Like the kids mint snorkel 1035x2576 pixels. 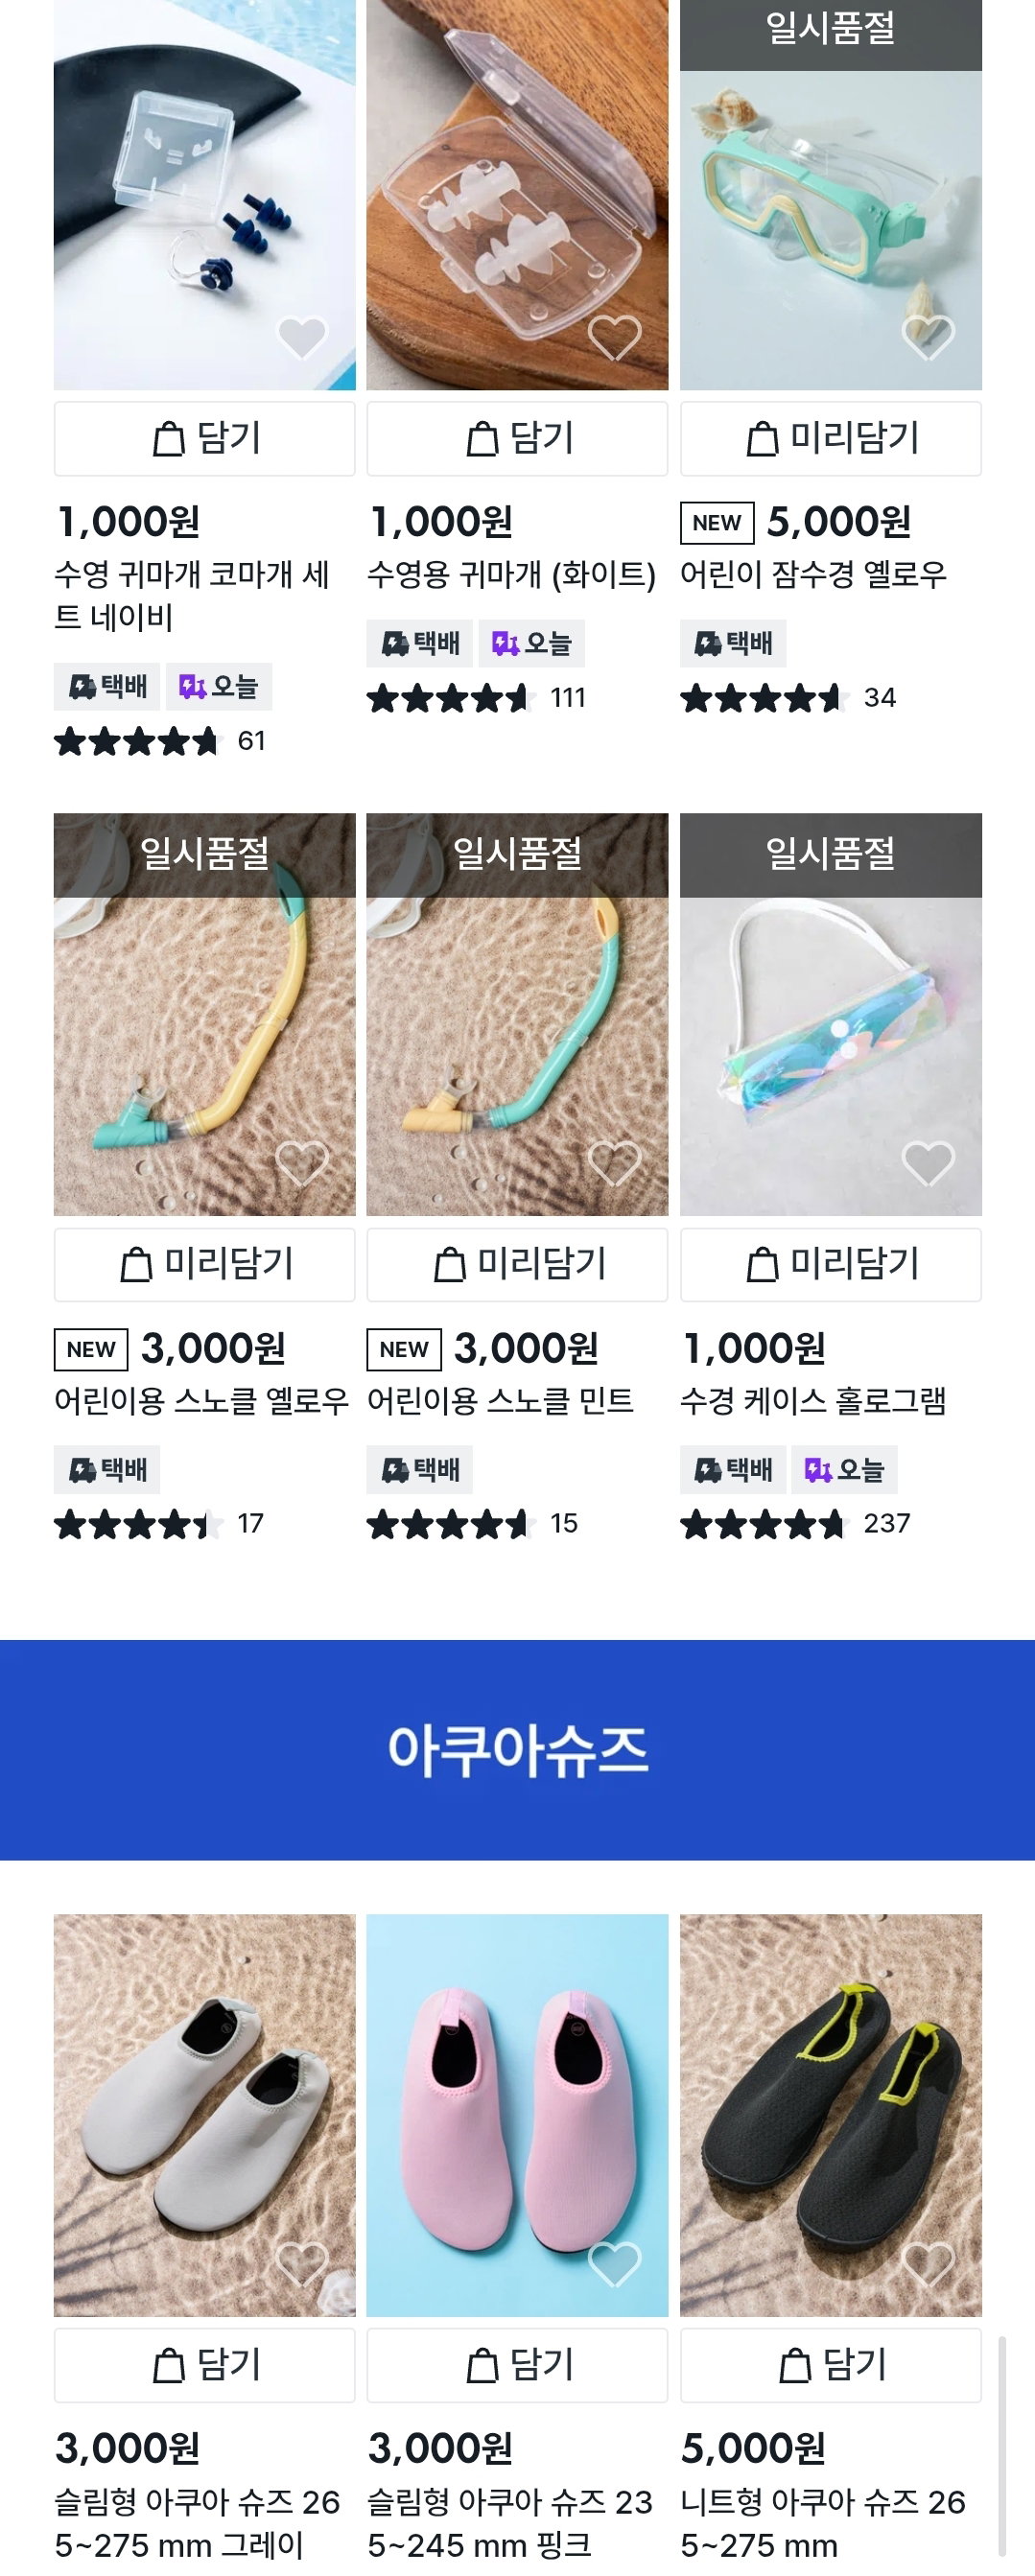point(615,1163)
